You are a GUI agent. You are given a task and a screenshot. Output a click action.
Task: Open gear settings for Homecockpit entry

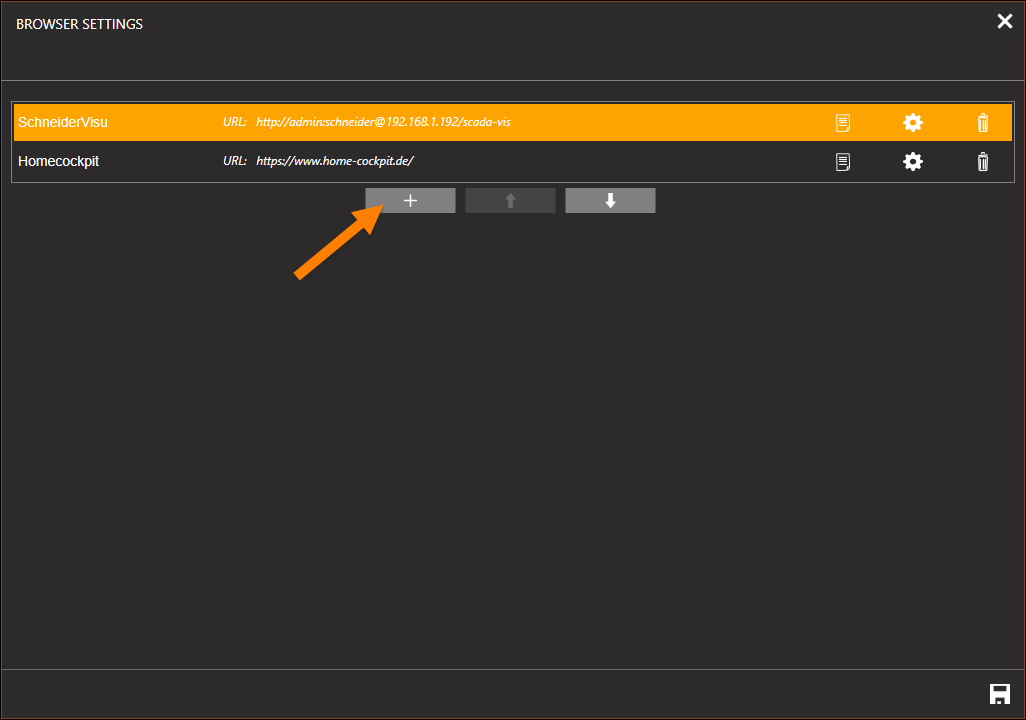[912, 161]
